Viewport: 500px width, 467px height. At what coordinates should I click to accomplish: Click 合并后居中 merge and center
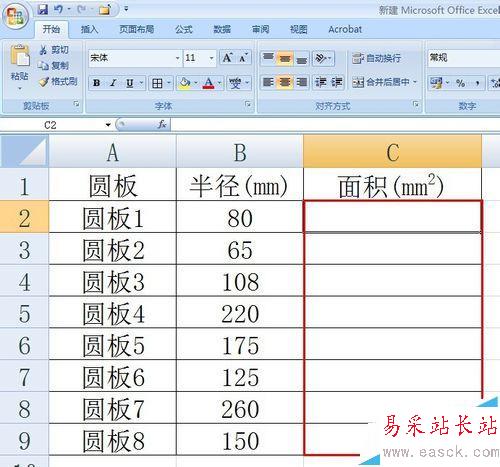click(381, 82)
